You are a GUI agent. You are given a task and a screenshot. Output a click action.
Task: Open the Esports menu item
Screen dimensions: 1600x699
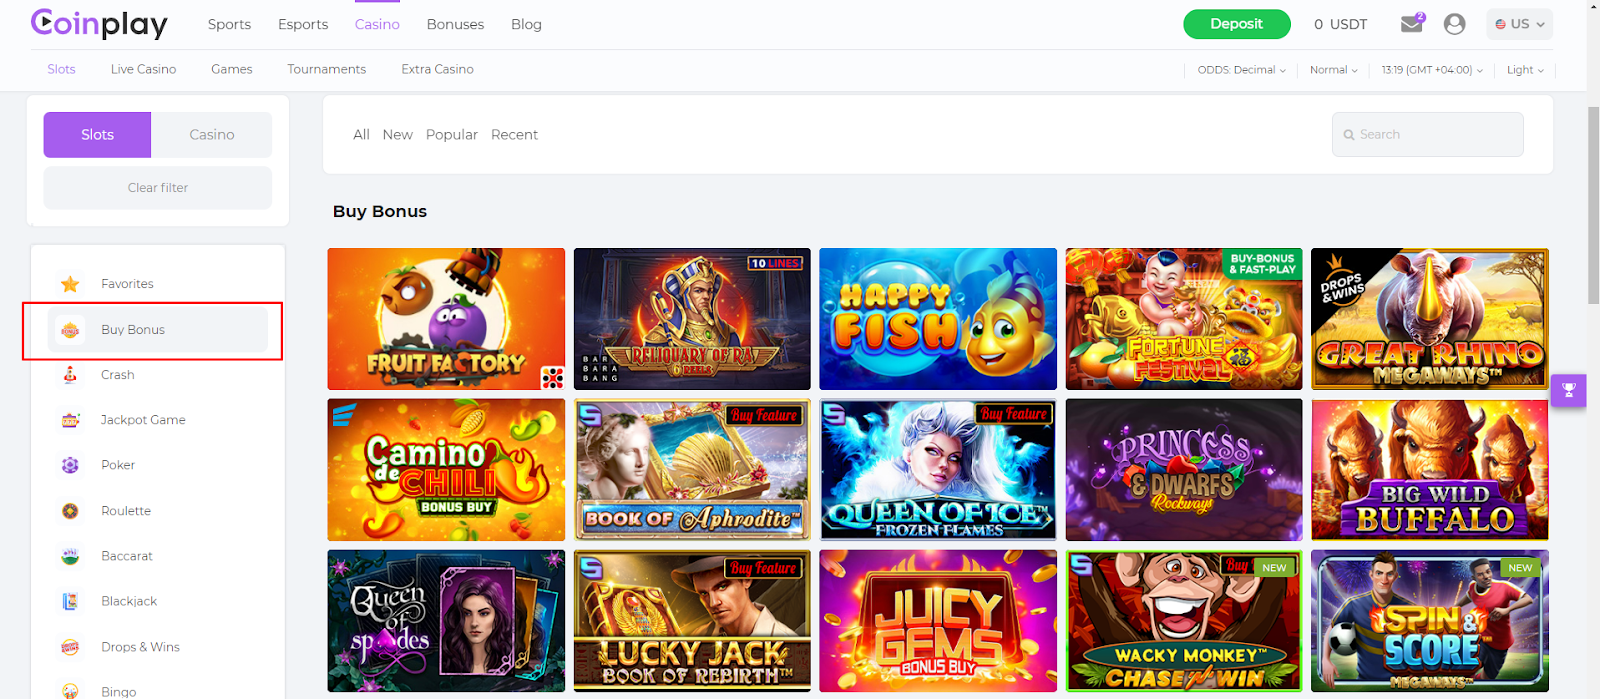tap(303, 24)
